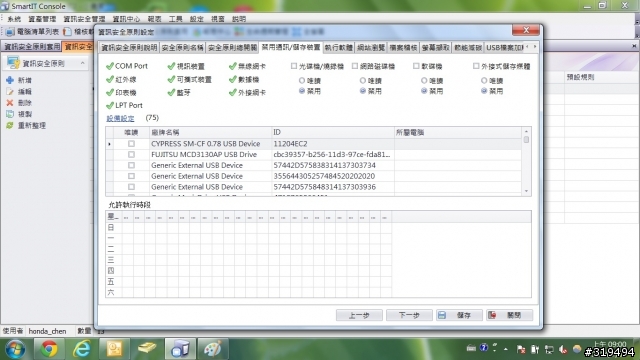Open the yellow contacts taskbar app
This screenshot has height=360, width=640.
pyautogui.click(x=114, y=349)
